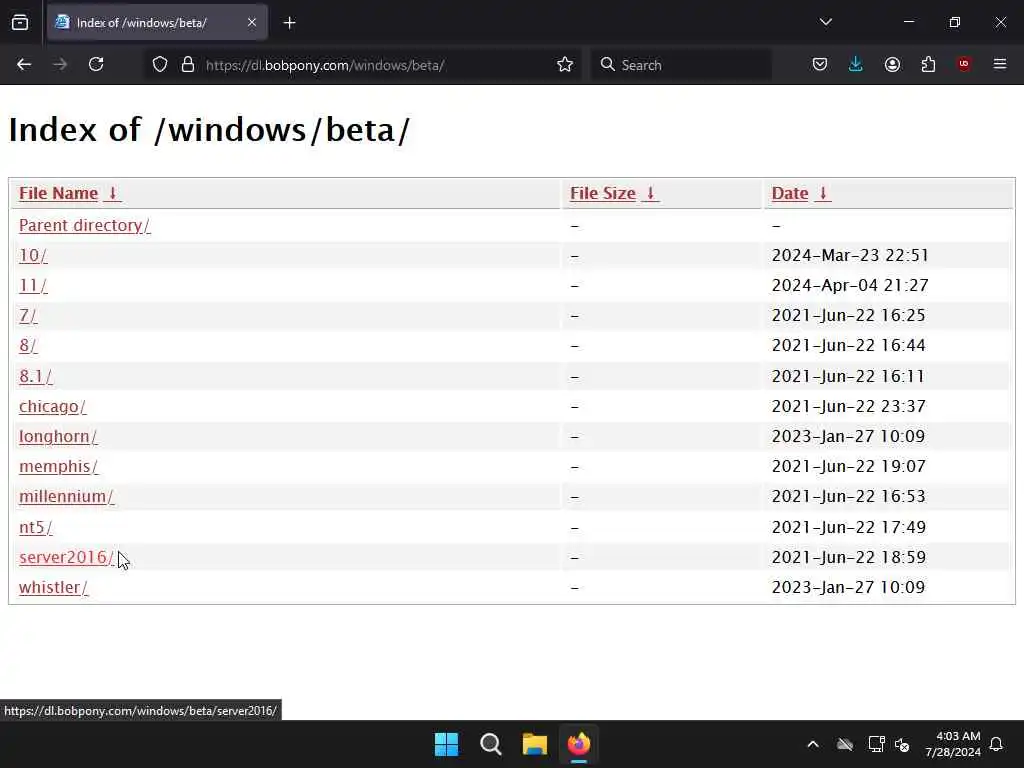1024x768 pixels.
Task: Open the memphis/ folder link
Action: pyautogui.click(x=59, y=466)
